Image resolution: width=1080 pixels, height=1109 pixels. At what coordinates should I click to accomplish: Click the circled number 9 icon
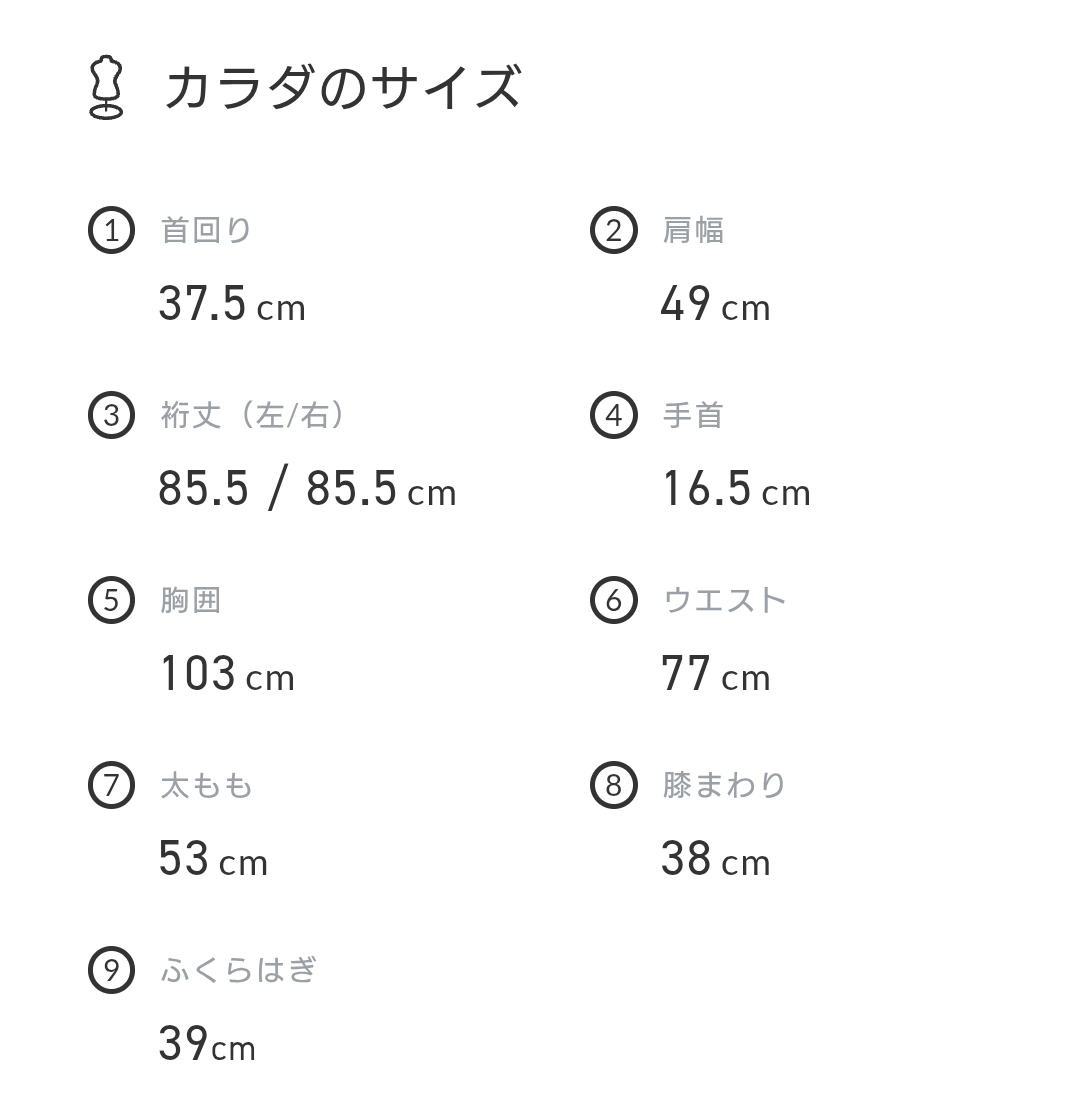(111, 970)
